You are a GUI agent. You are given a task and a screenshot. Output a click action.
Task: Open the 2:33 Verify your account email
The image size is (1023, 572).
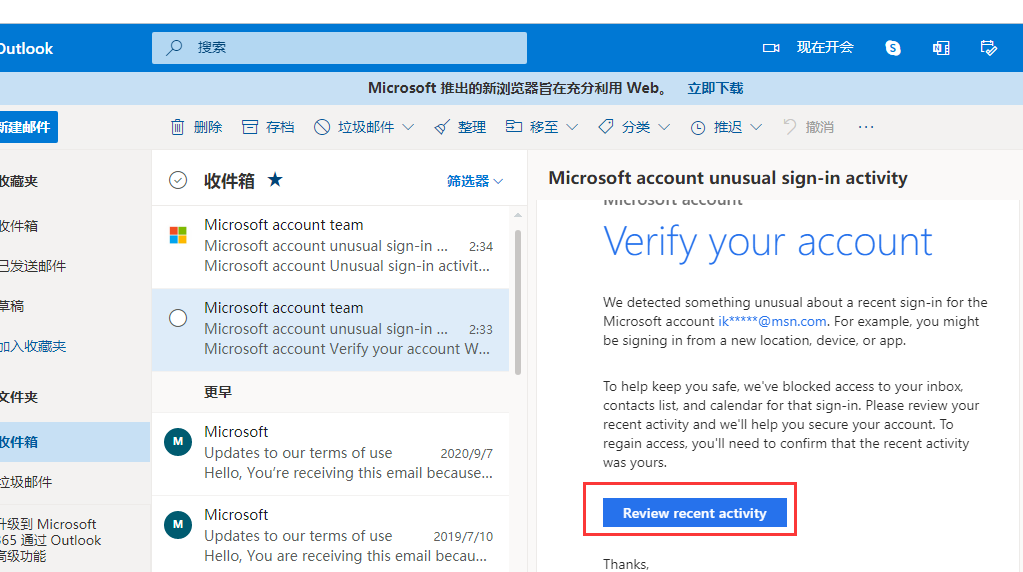point(330,329)
